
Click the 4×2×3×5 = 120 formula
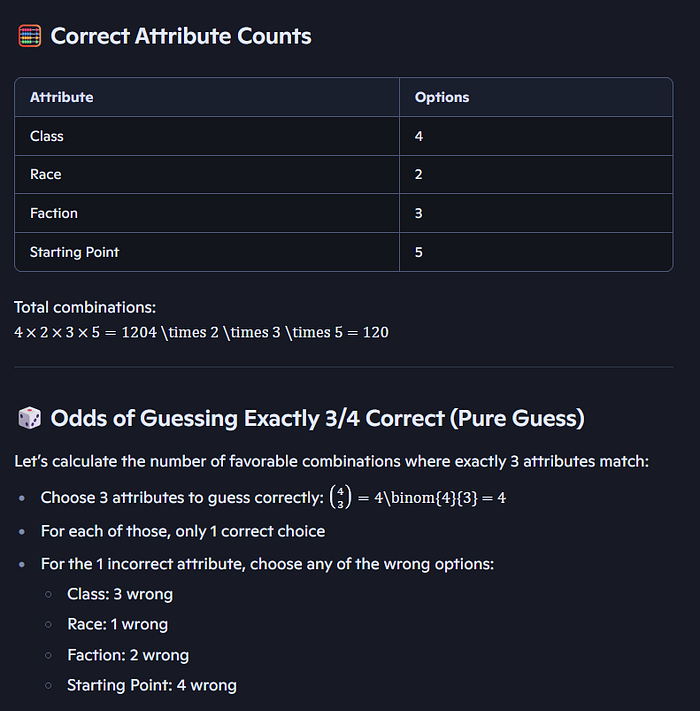point(201,332)
